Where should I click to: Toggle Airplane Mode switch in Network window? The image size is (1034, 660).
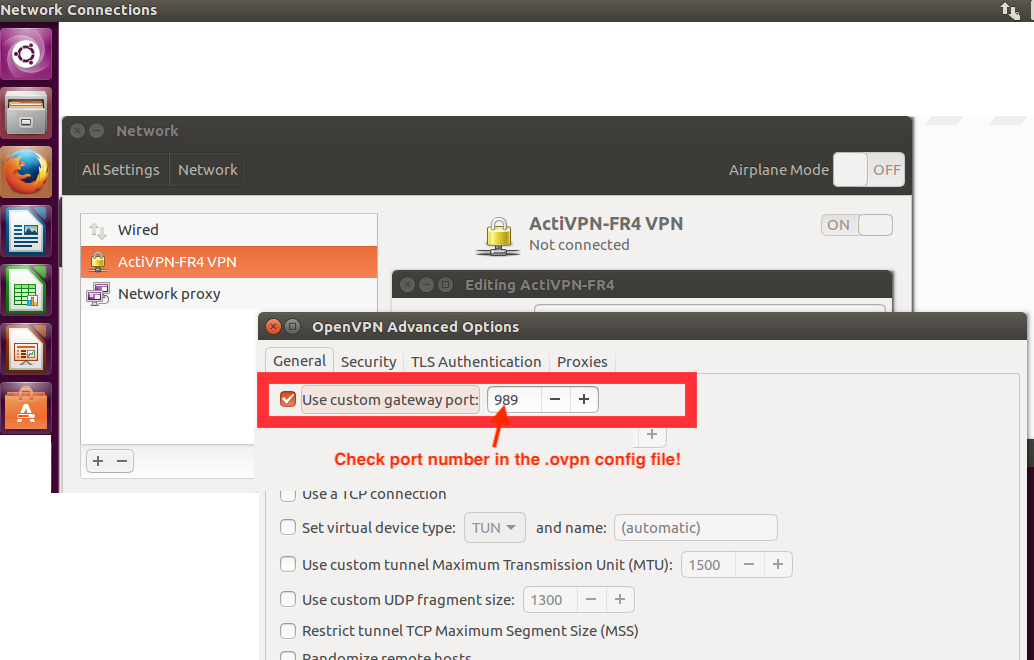[x=868, y=169]
